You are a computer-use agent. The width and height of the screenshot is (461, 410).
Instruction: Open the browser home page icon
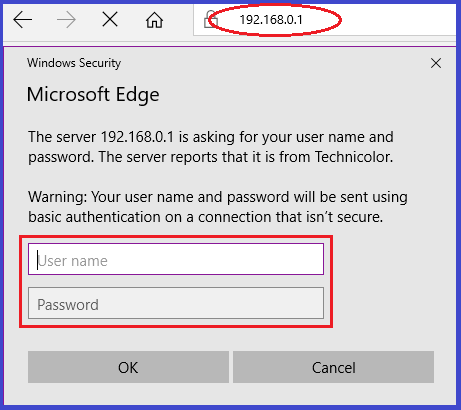(154, 20)
